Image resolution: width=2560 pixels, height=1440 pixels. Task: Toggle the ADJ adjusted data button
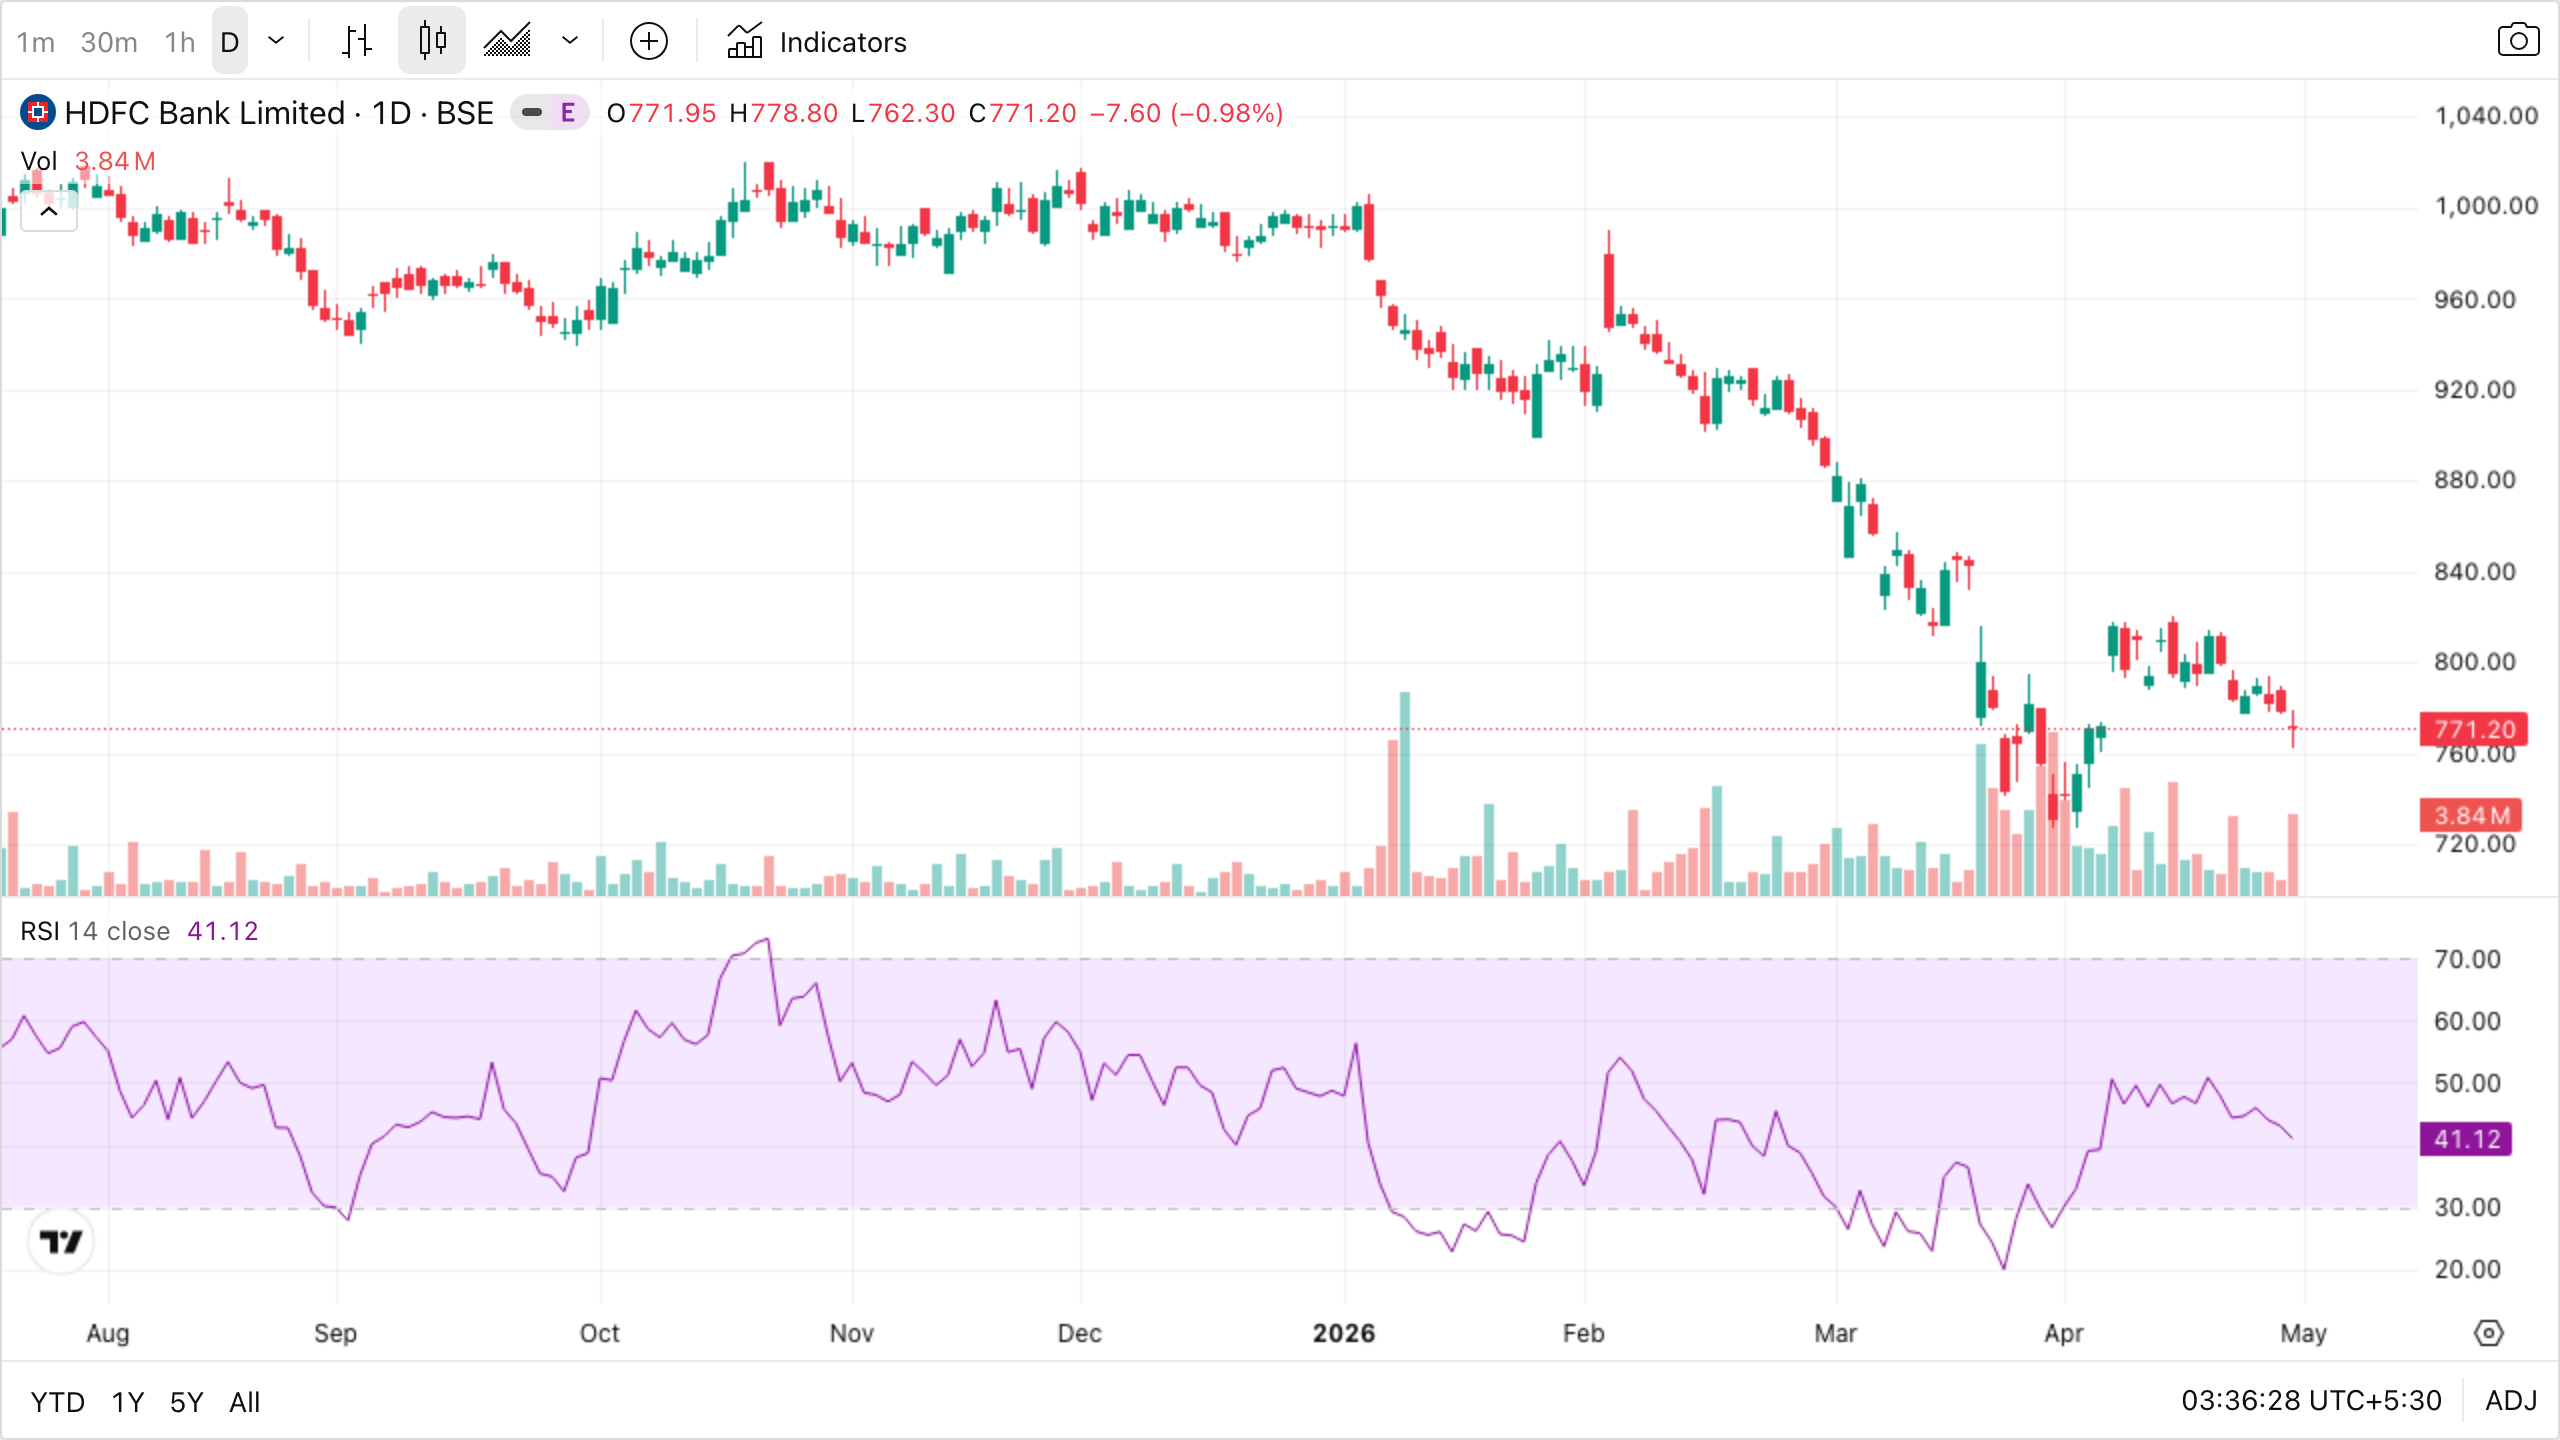click(x=2511, y=1401)
